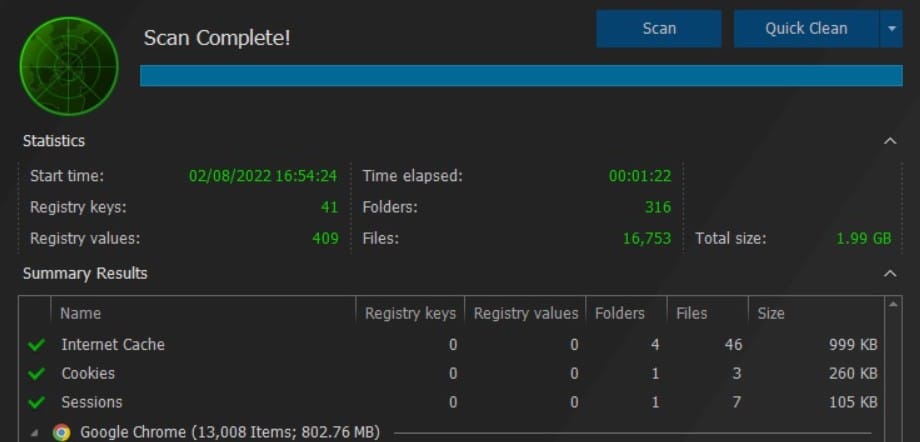Collapse the Statistics section
This screenshot has width=920, height=442.
click(x=890, y=141)
